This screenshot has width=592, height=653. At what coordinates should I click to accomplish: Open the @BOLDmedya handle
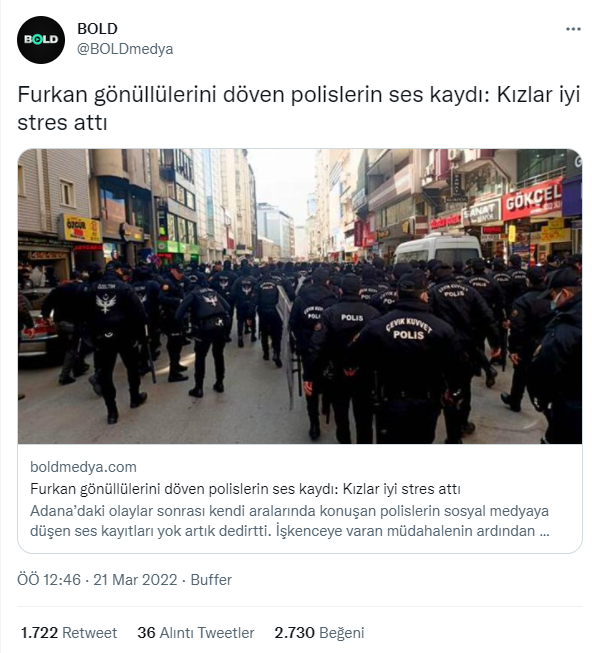[x=125, y=49]
